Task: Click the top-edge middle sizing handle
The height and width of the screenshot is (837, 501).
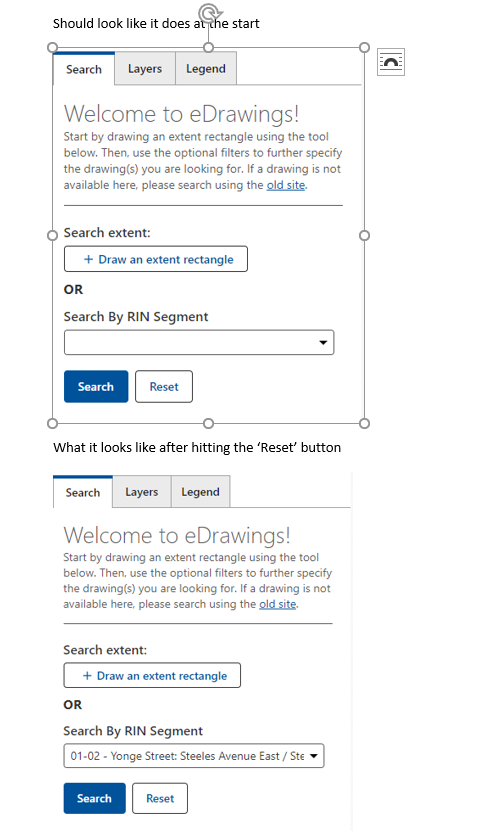Action: tap(209, 48)
